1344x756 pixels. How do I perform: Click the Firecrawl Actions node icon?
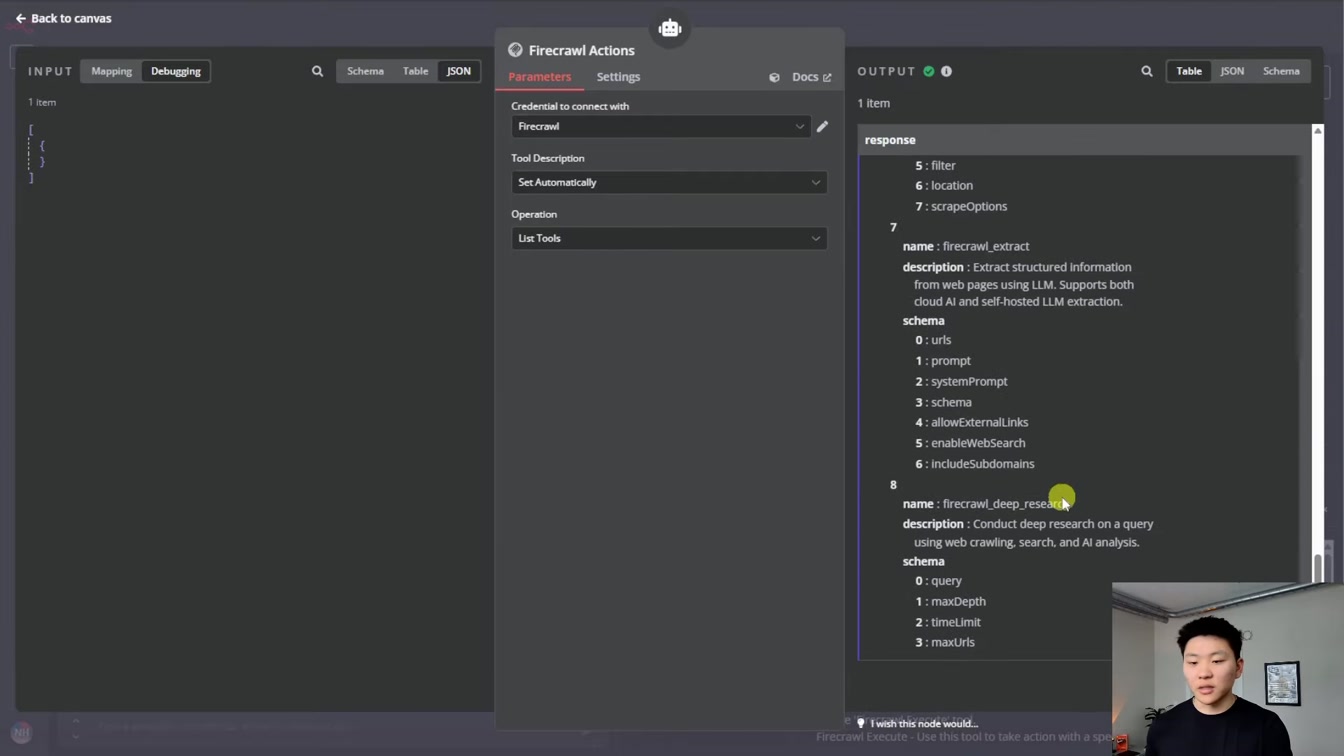pyautogui.click(x=515, y=50)
